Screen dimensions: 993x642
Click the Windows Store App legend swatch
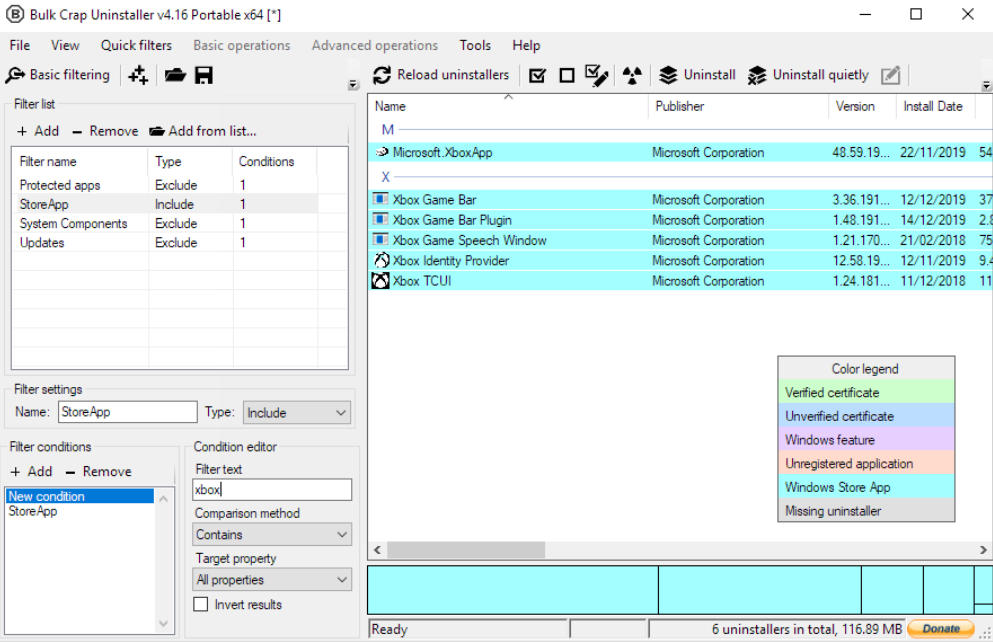pyautogui.click(x=866, y=487)
